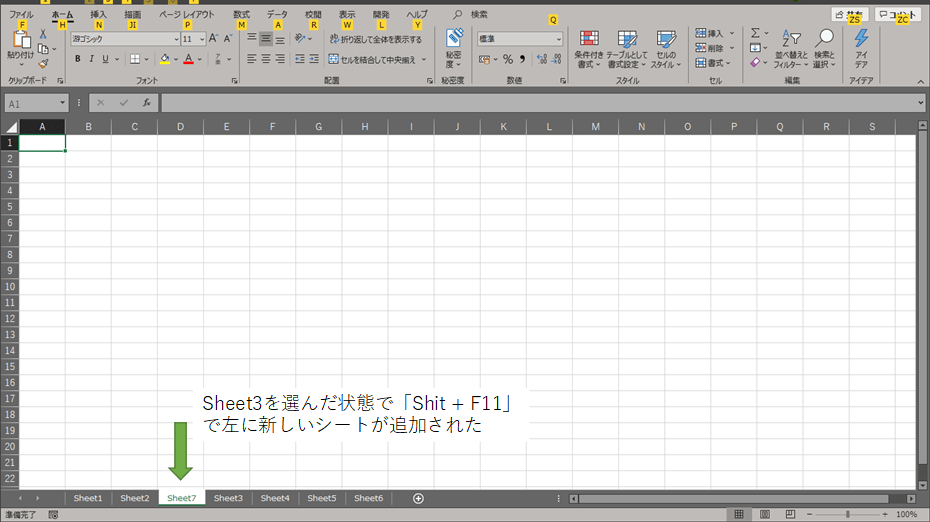Click 書式 format cells button
930x522 pixels.
[x=713, y=63]
